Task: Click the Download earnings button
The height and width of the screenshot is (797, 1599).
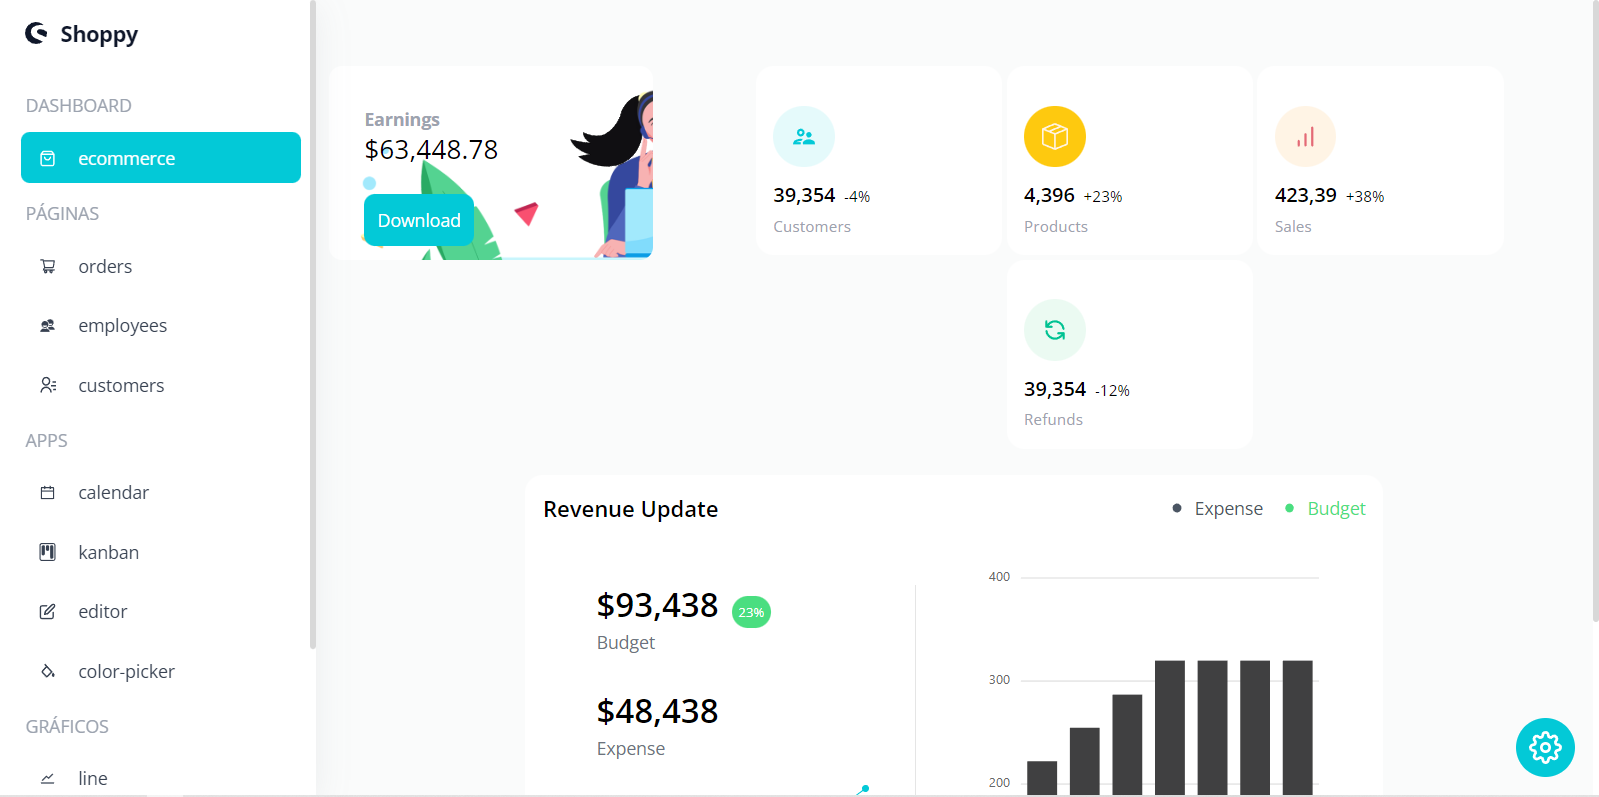Action: [x=419, y=220]
